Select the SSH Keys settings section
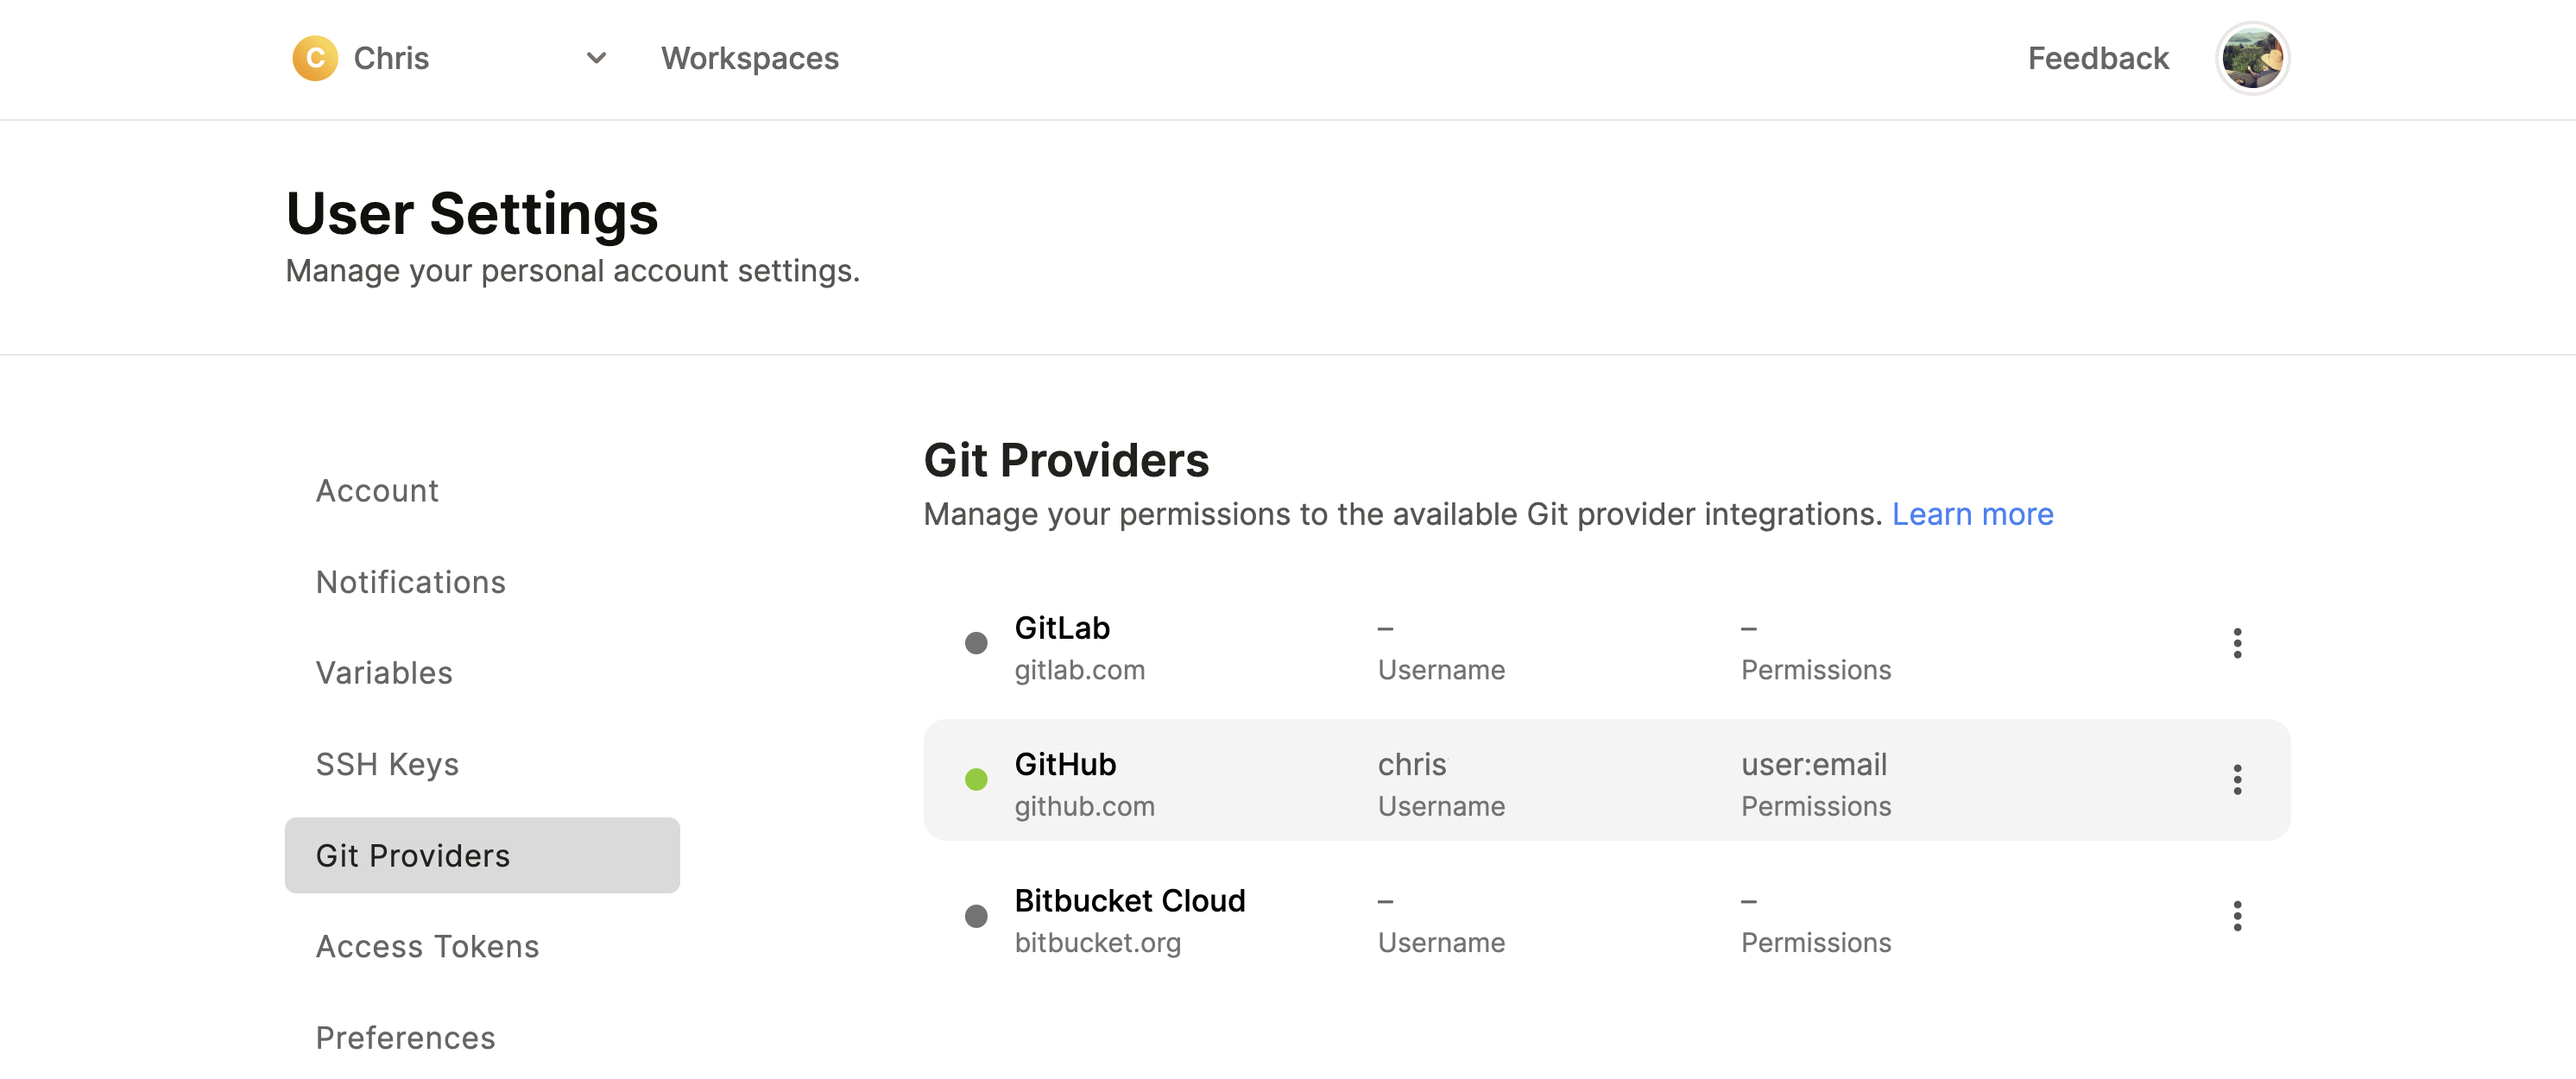The width and height of the screenshot is (2576, 1079). pyautogui.click(x=384, y=764)
